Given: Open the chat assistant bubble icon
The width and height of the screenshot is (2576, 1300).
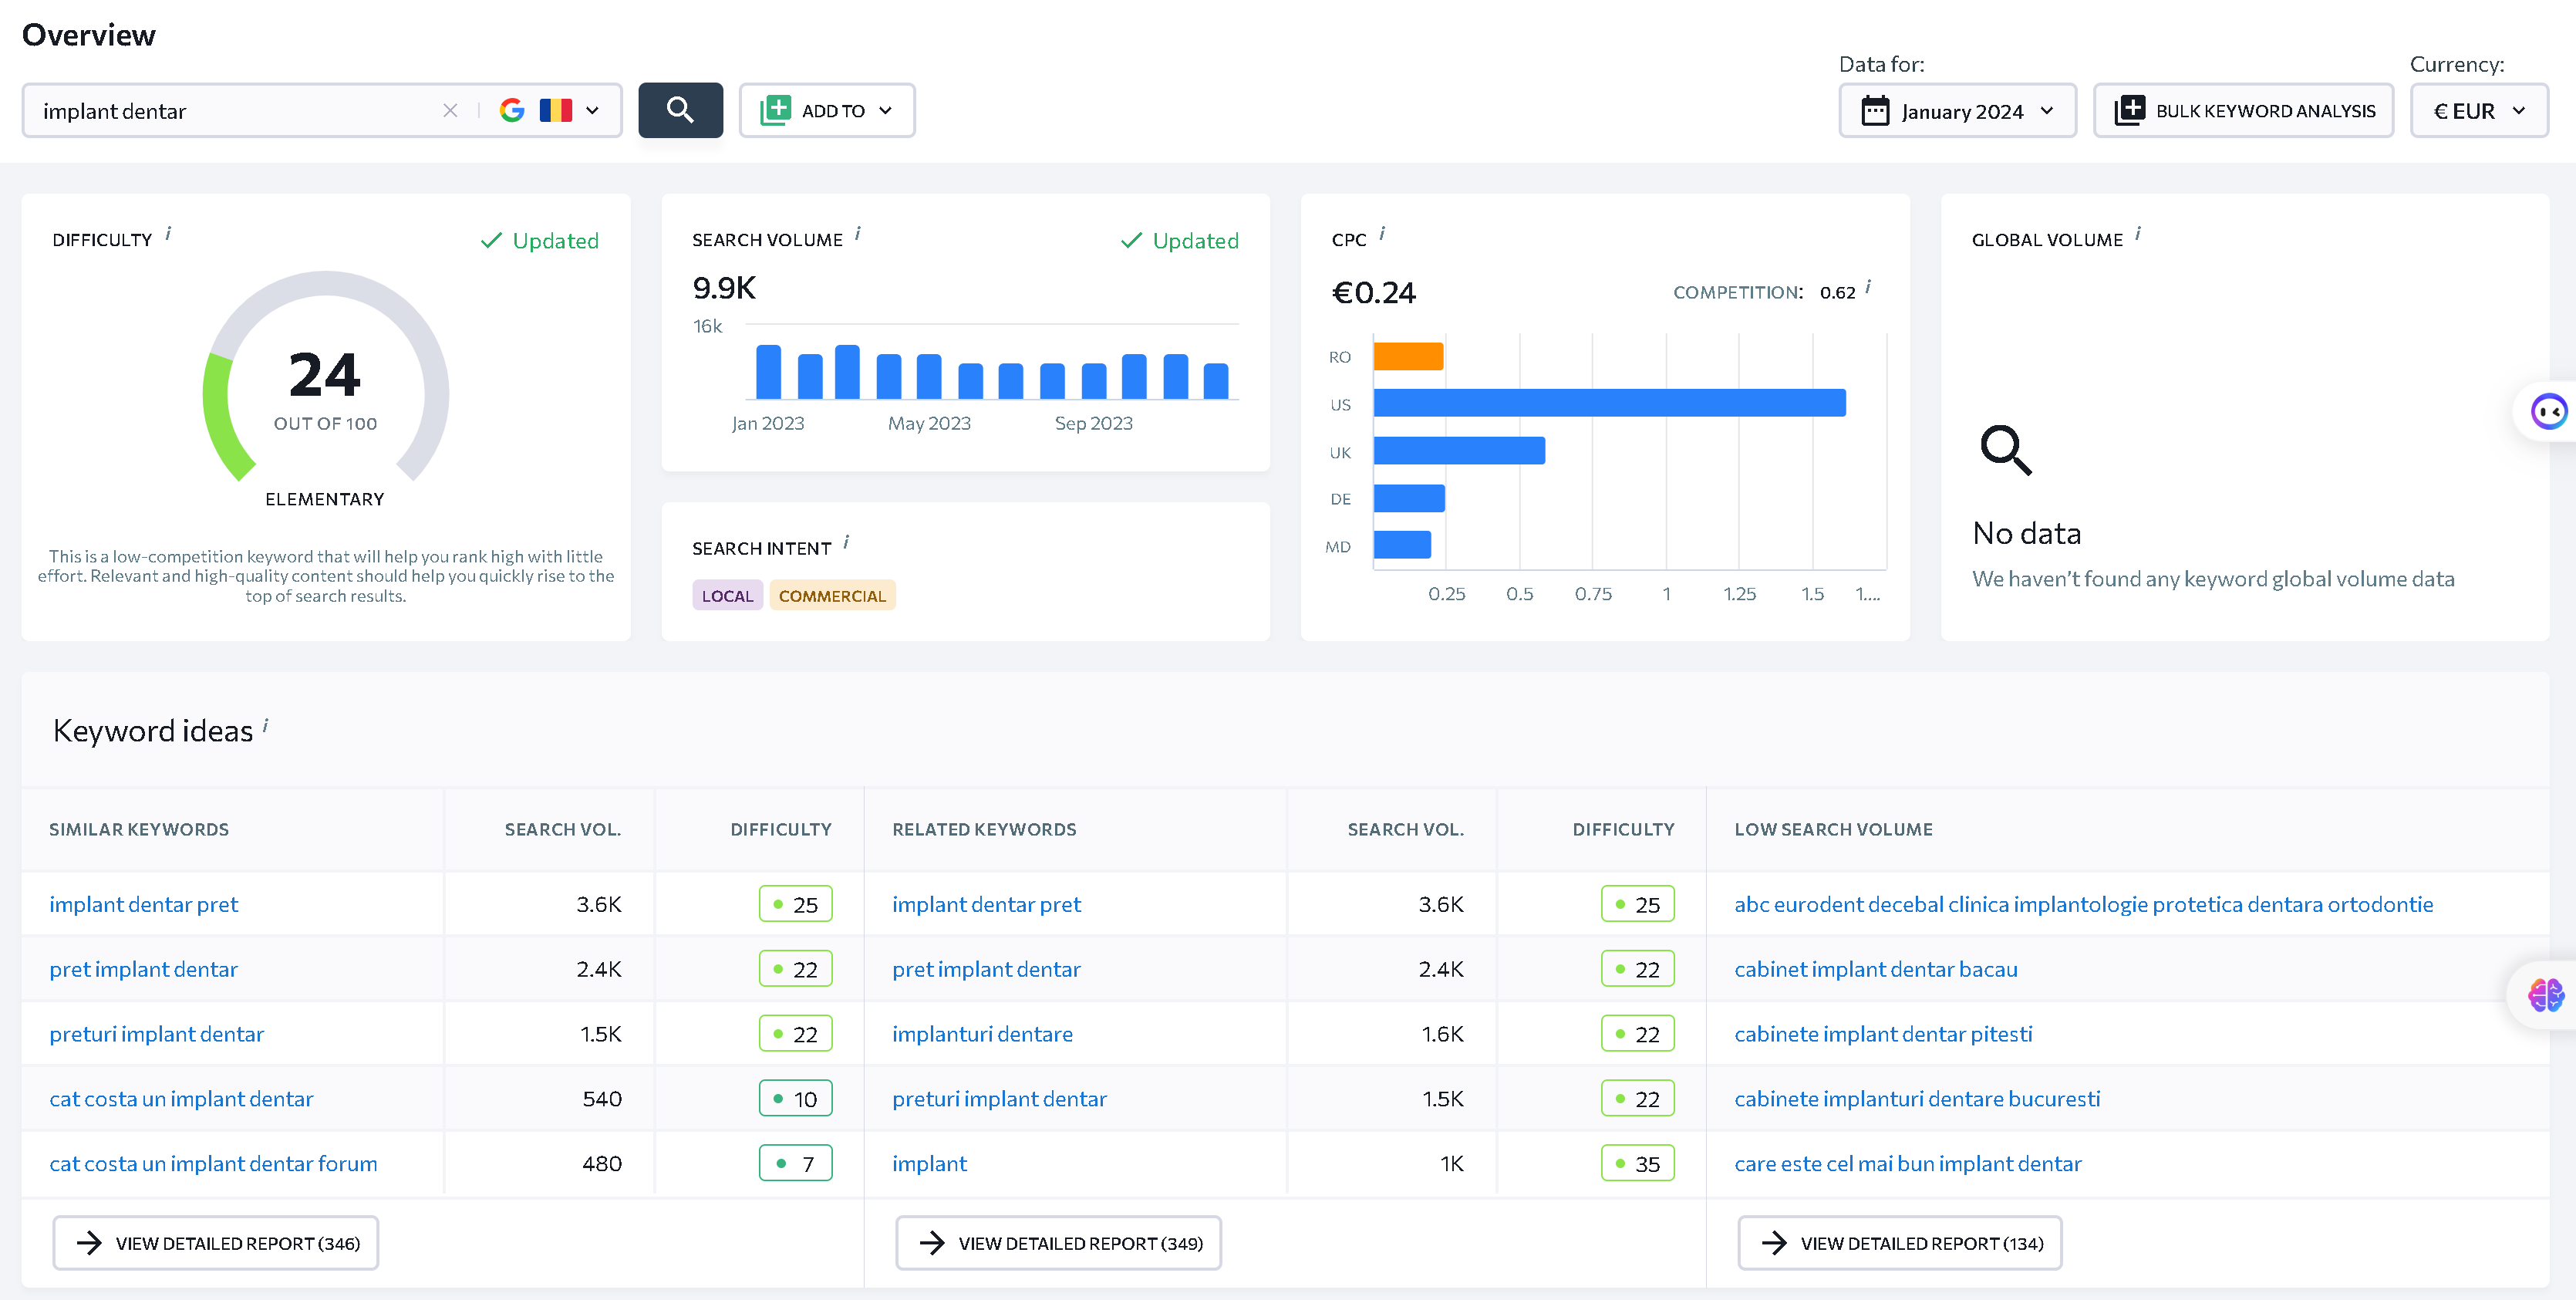Looking at the screenshot, I should [x=2548, y=411].
